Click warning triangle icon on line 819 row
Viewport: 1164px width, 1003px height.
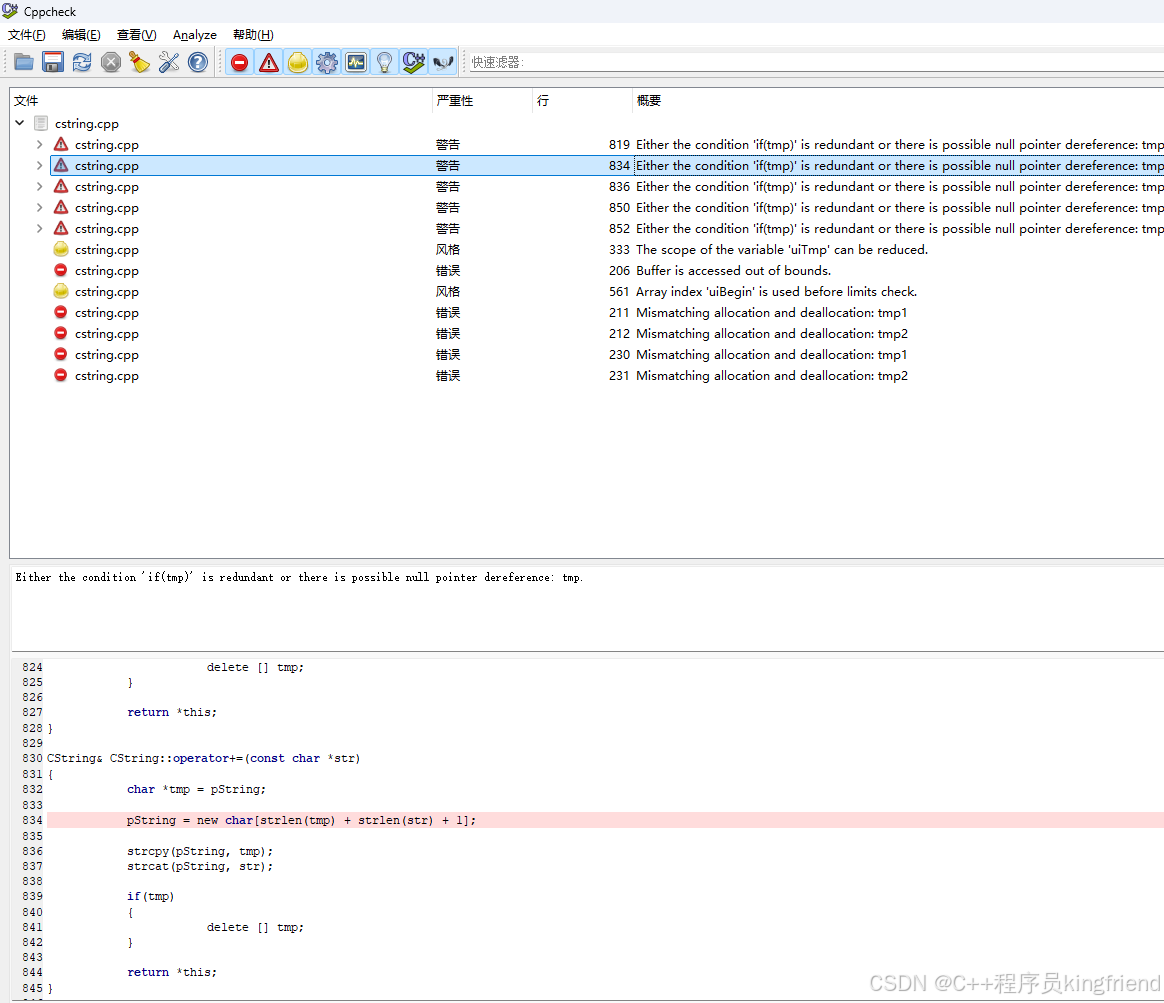tap(61, 144)
